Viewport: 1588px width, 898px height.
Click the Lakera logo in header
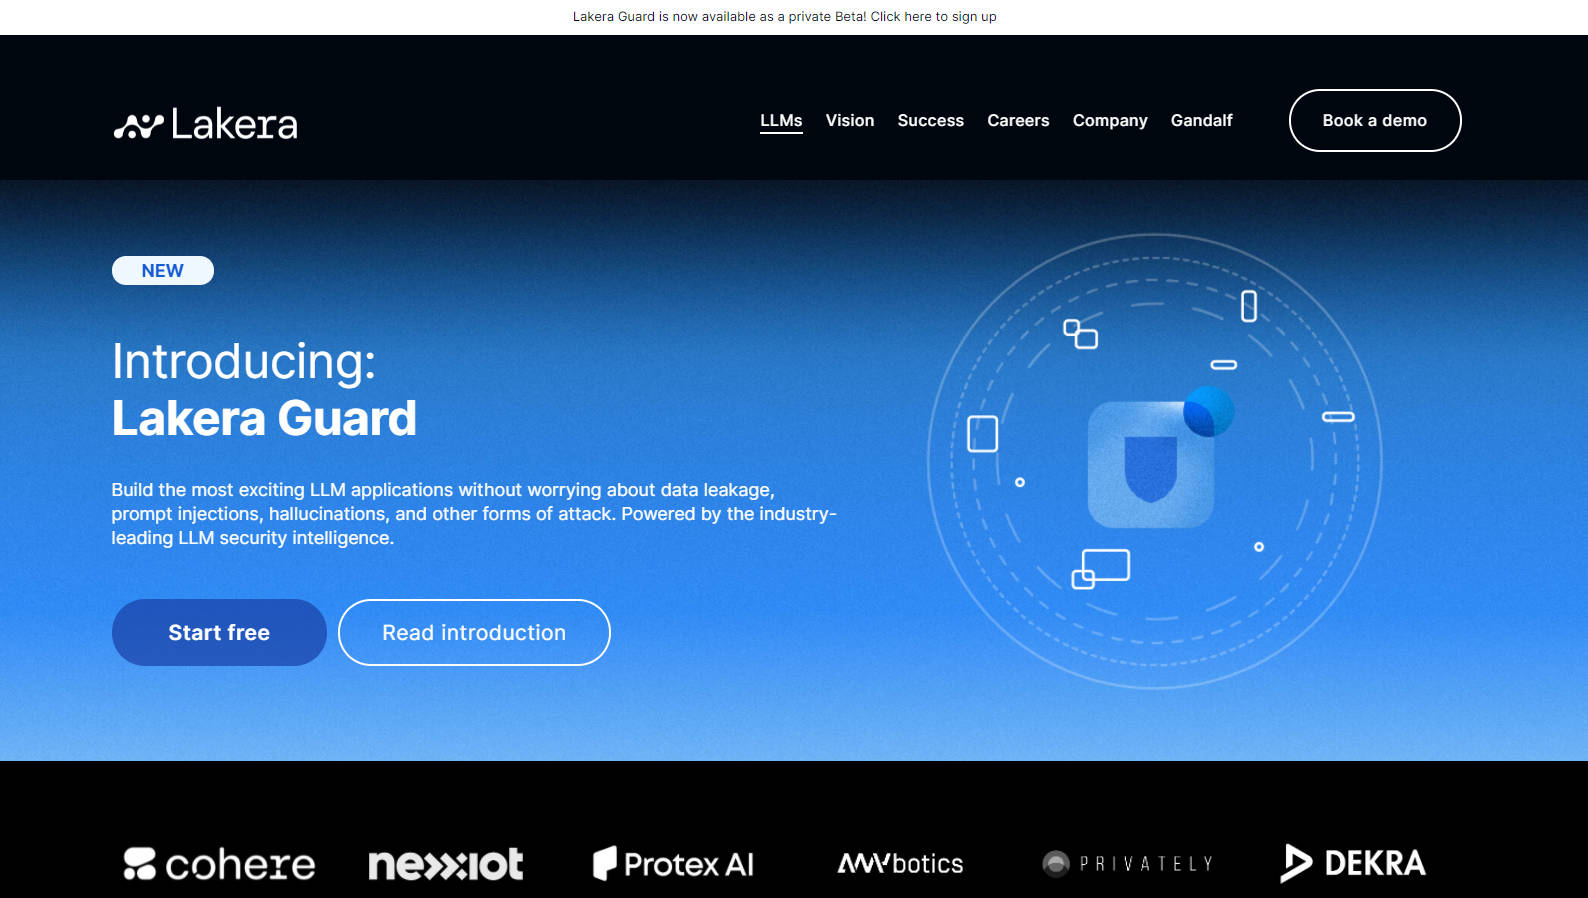click(205, 124)
